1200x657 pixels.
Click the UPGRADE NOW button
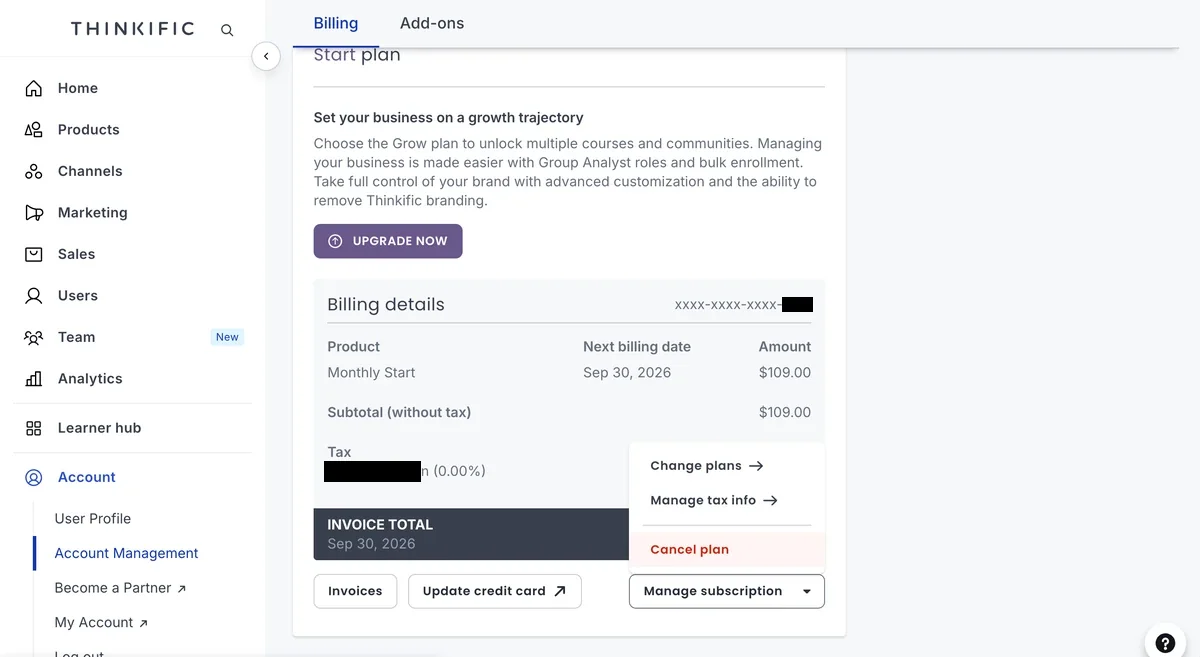click(x=388, y=241)
